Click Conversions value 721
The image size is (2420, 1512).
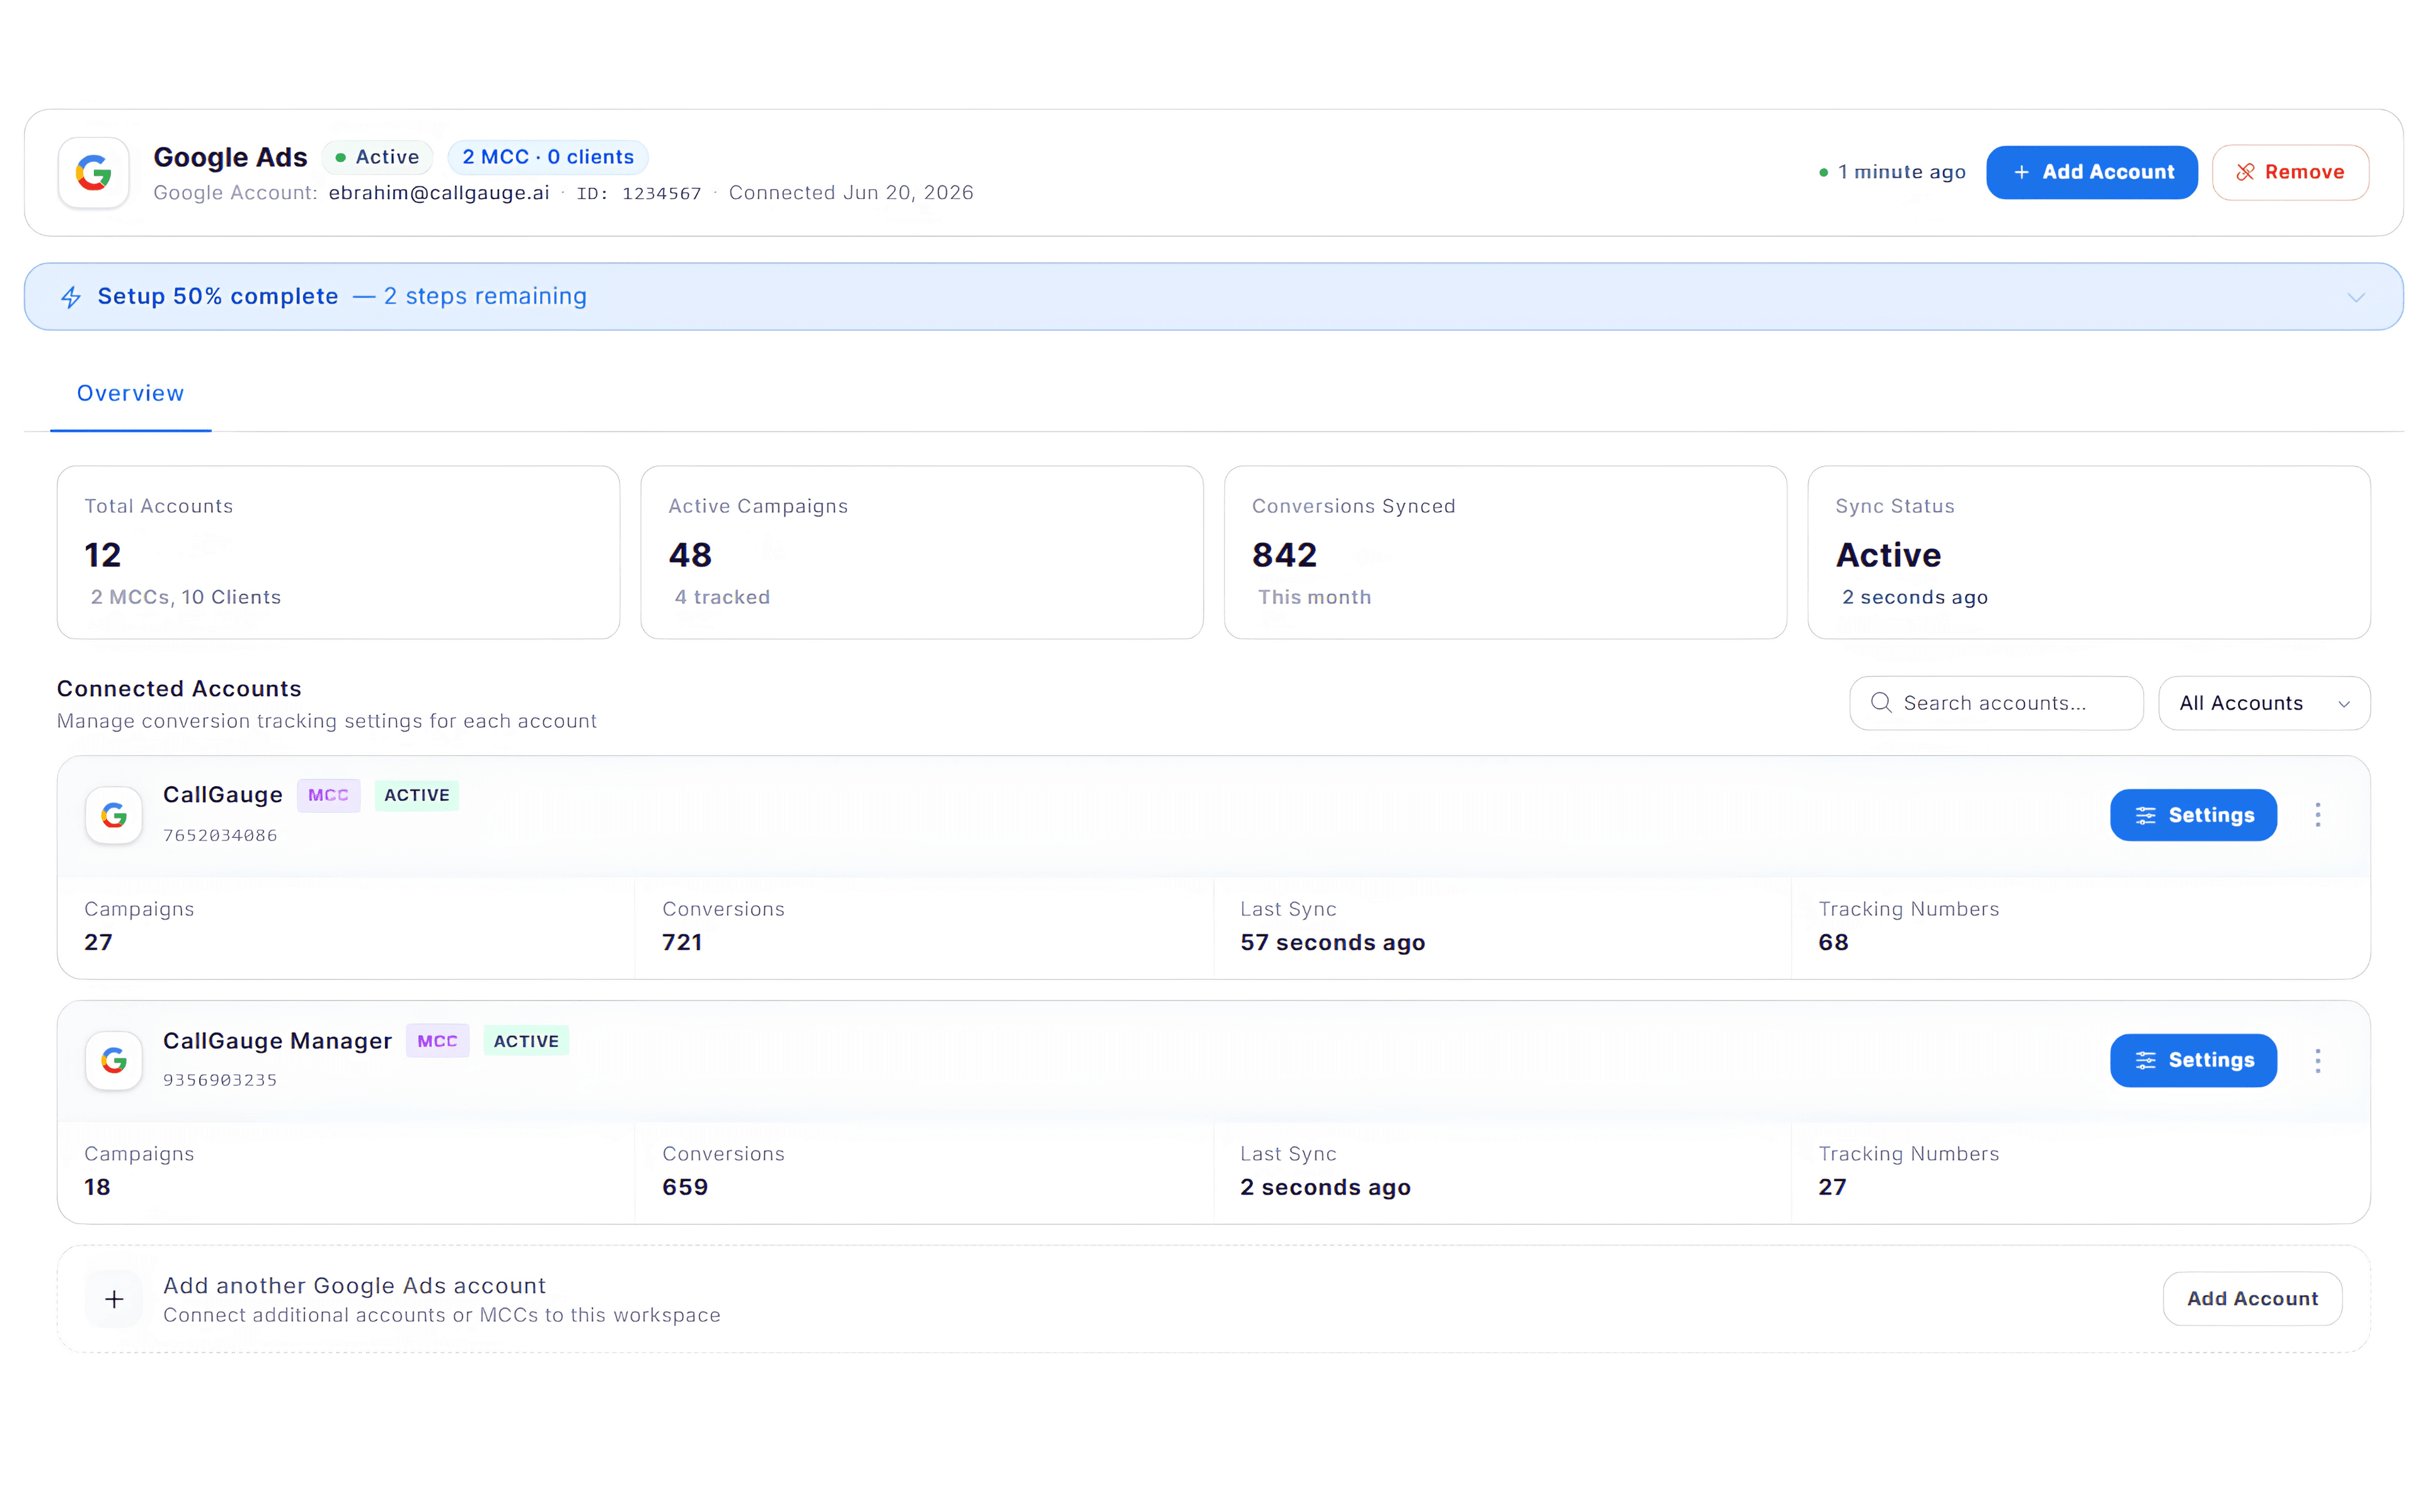click(x=682, y=943)
